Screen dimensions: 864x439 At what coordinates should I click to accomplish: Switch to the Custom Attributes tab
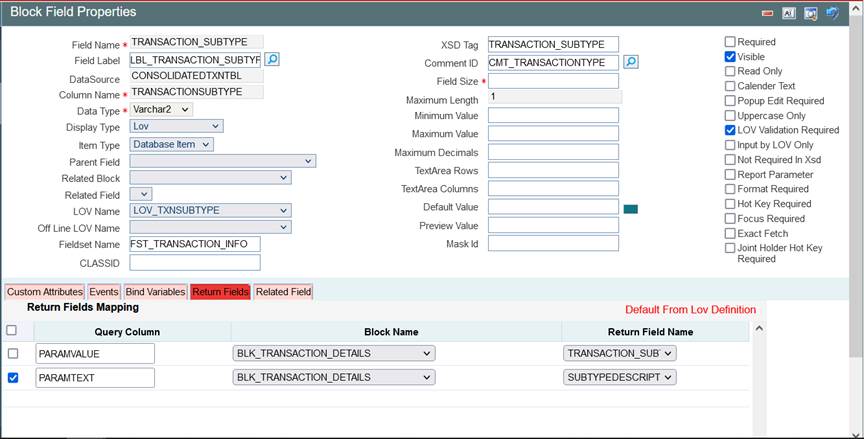[45, 292]
